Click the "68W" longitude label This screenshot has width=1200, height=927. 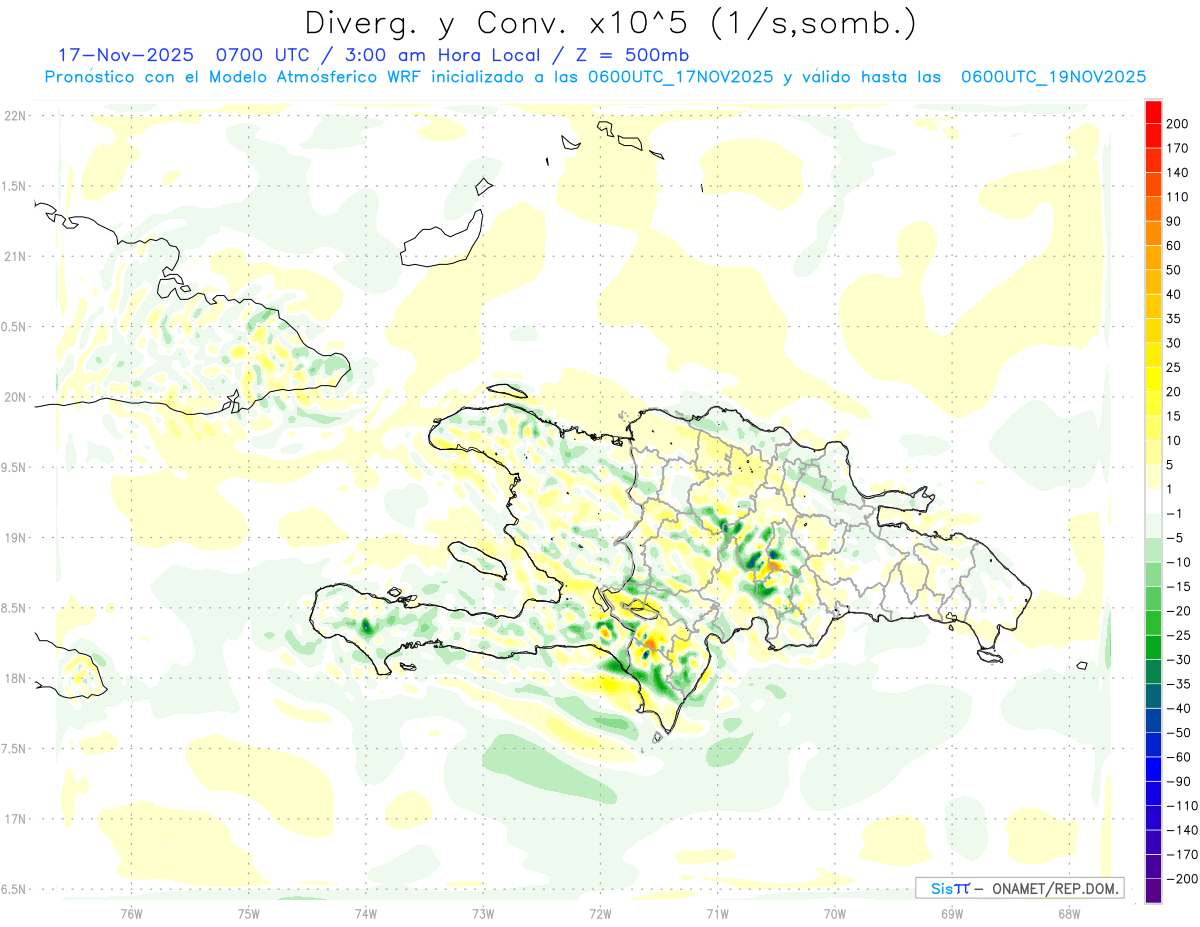tap(1069, 914)
